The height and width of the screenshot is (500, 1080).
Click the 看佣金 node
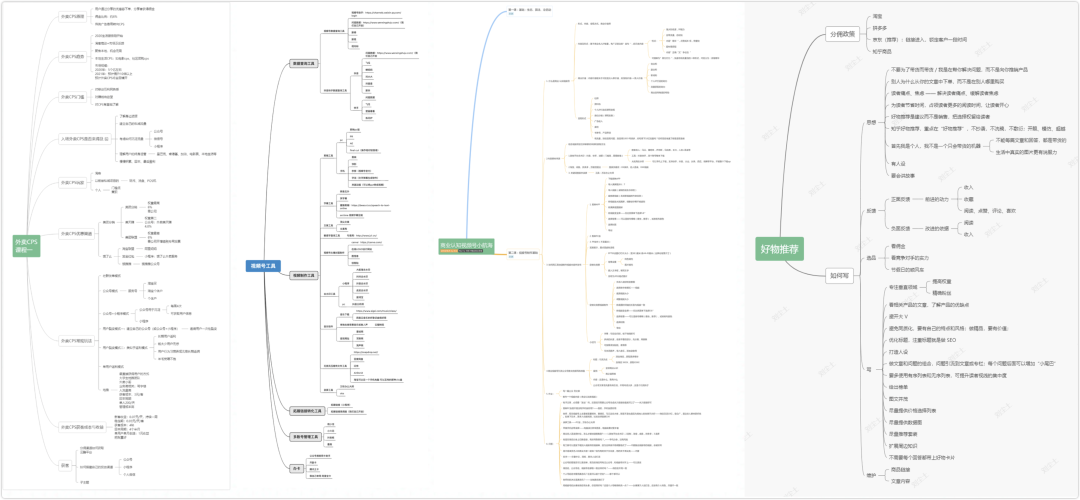(897, 246)
